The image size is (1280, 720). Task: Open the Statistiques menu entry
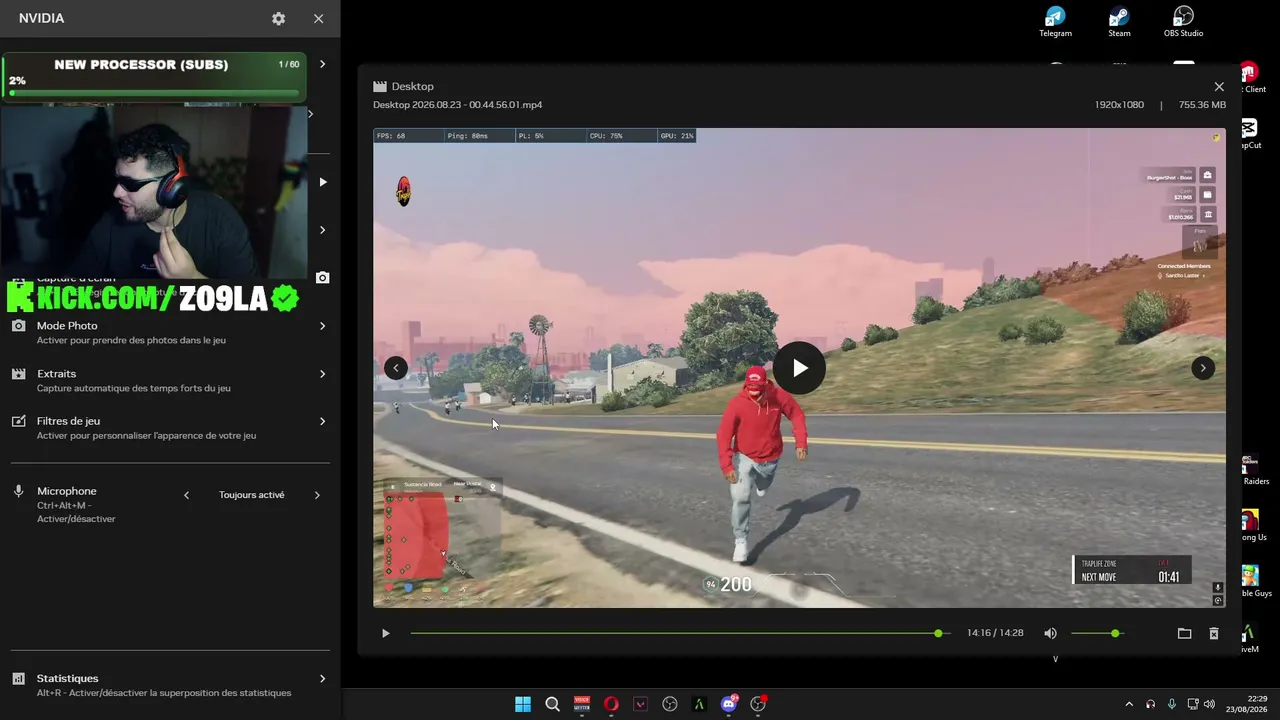(170, 685)
